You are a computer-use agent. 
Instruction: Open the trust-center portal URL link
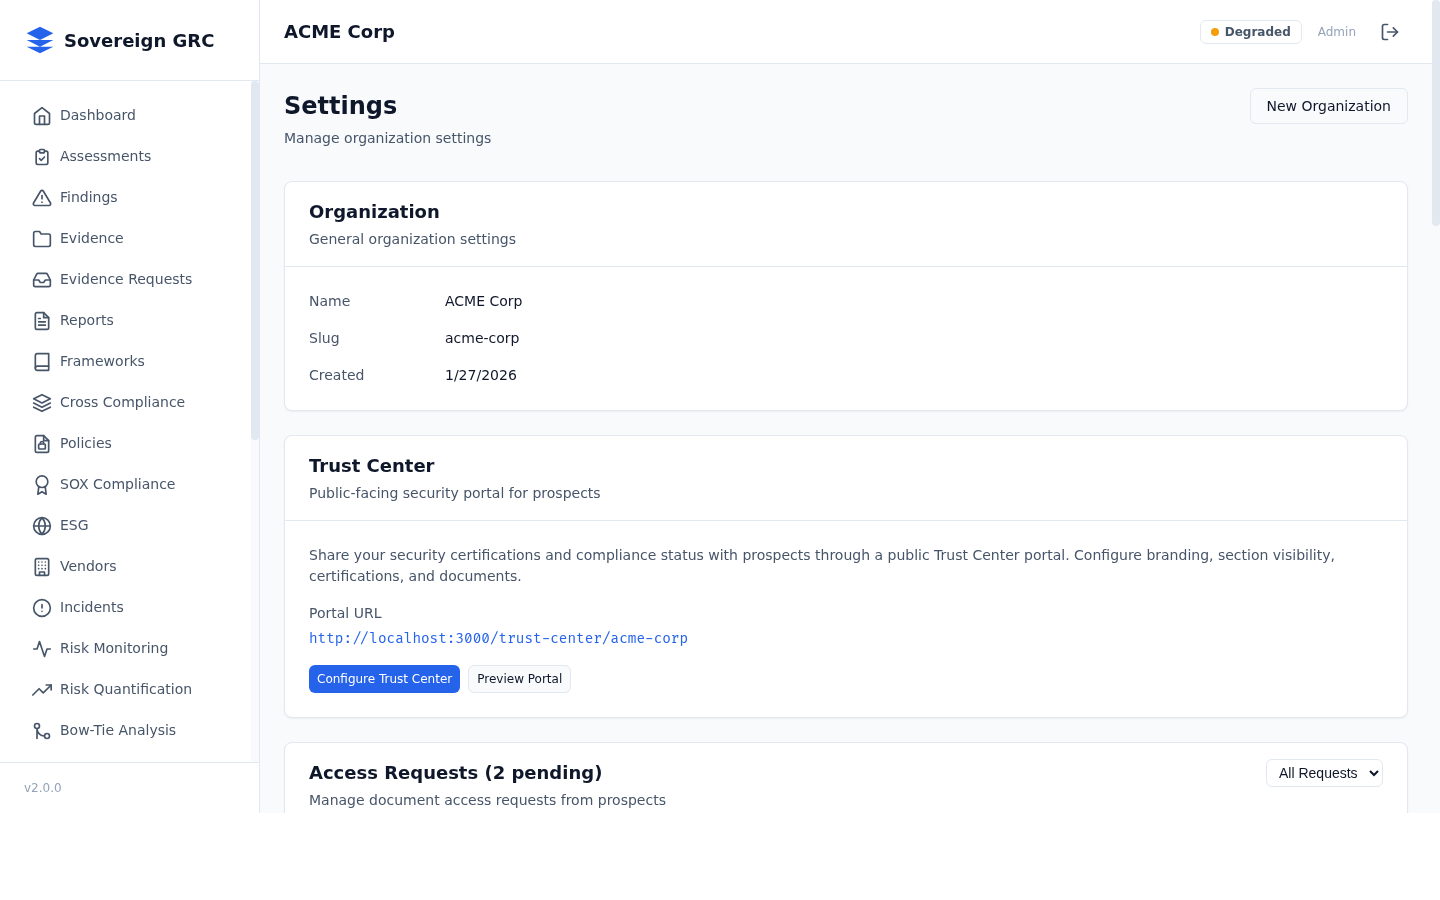coord(498,638)
